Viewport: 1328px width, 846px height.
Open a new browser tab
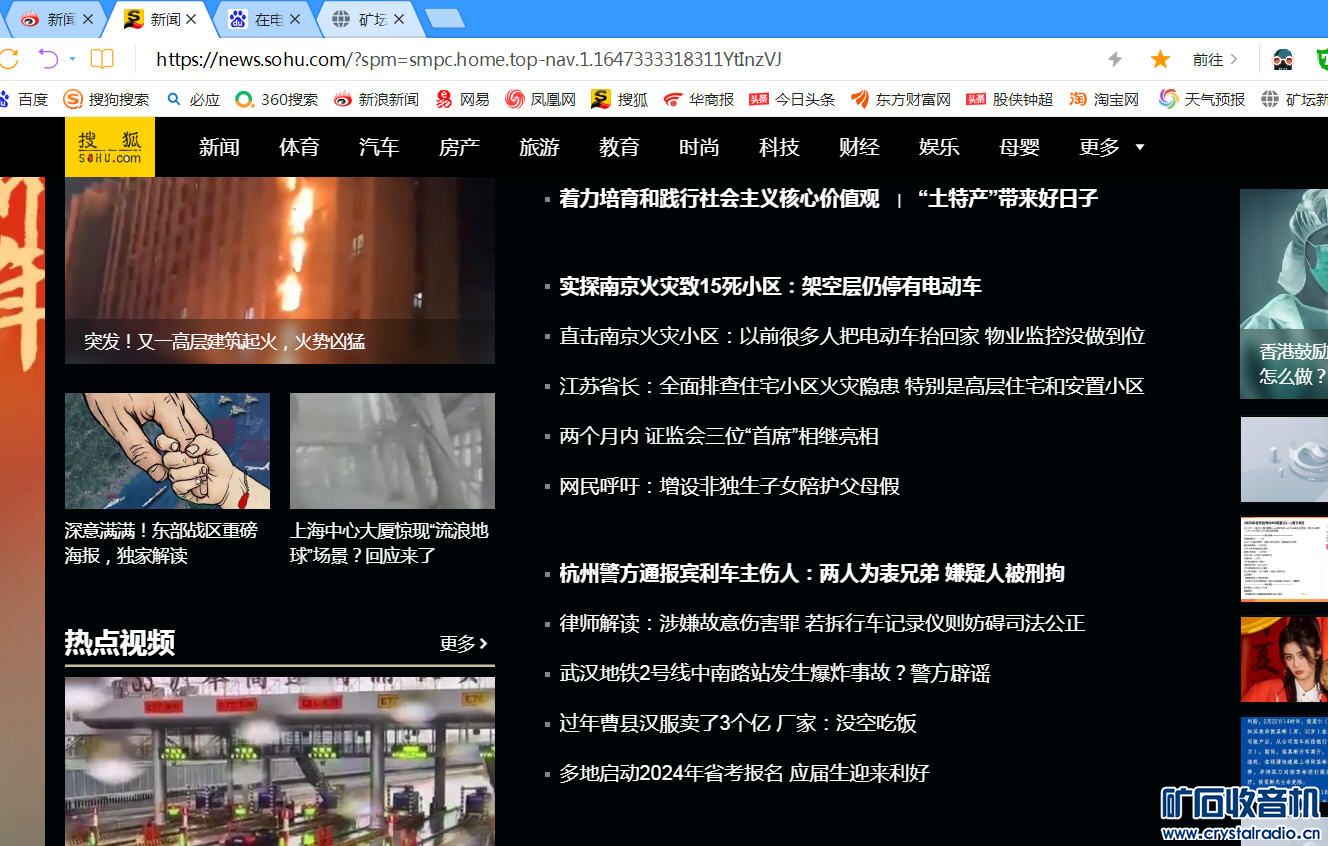[444, 19]
